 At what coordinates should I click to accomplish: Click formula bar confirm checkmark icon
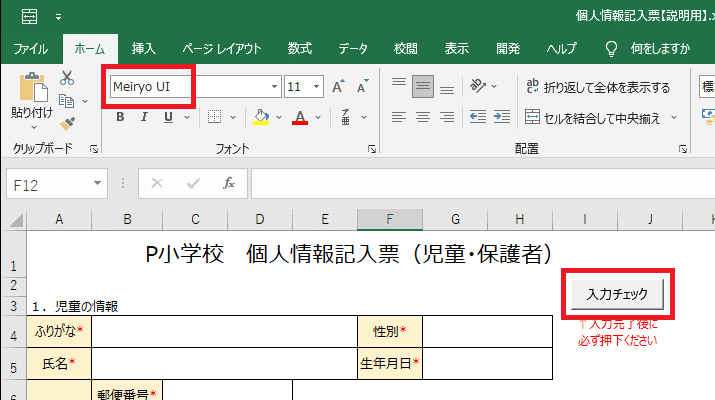(x=193, y=183)
